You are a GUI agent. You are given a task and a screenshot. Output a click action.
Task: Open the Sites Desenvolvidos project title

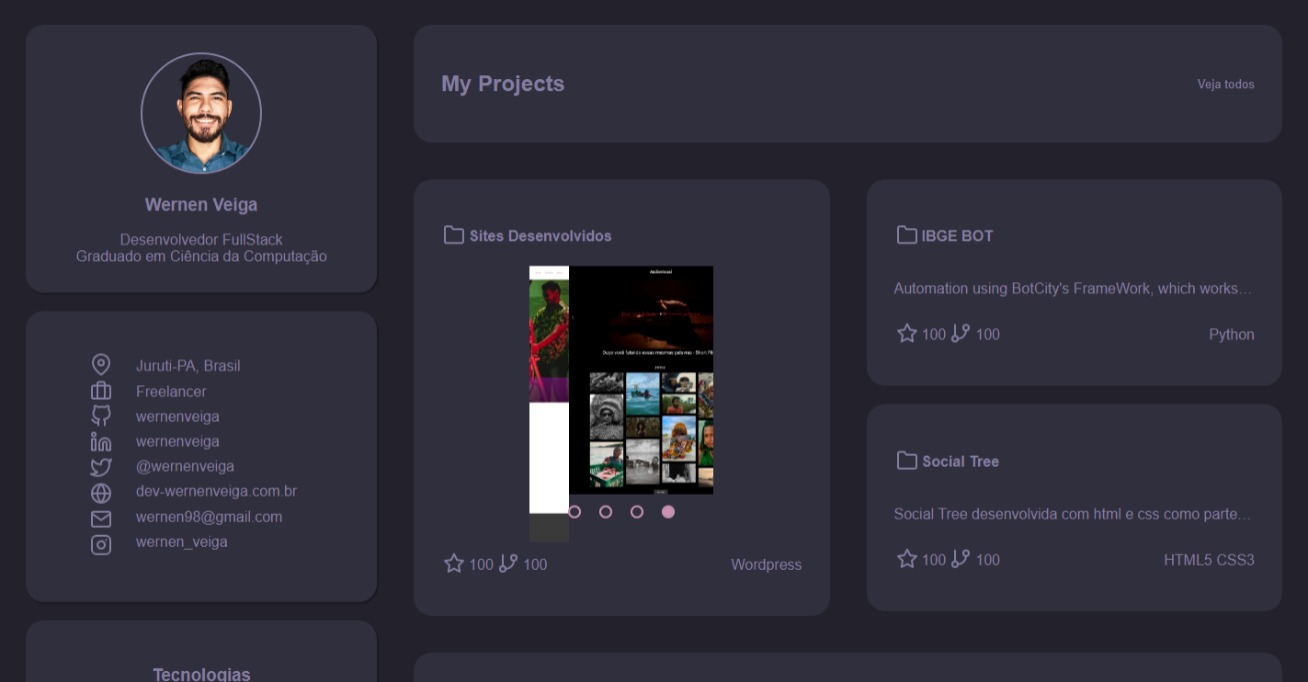(x=540, y=236)
